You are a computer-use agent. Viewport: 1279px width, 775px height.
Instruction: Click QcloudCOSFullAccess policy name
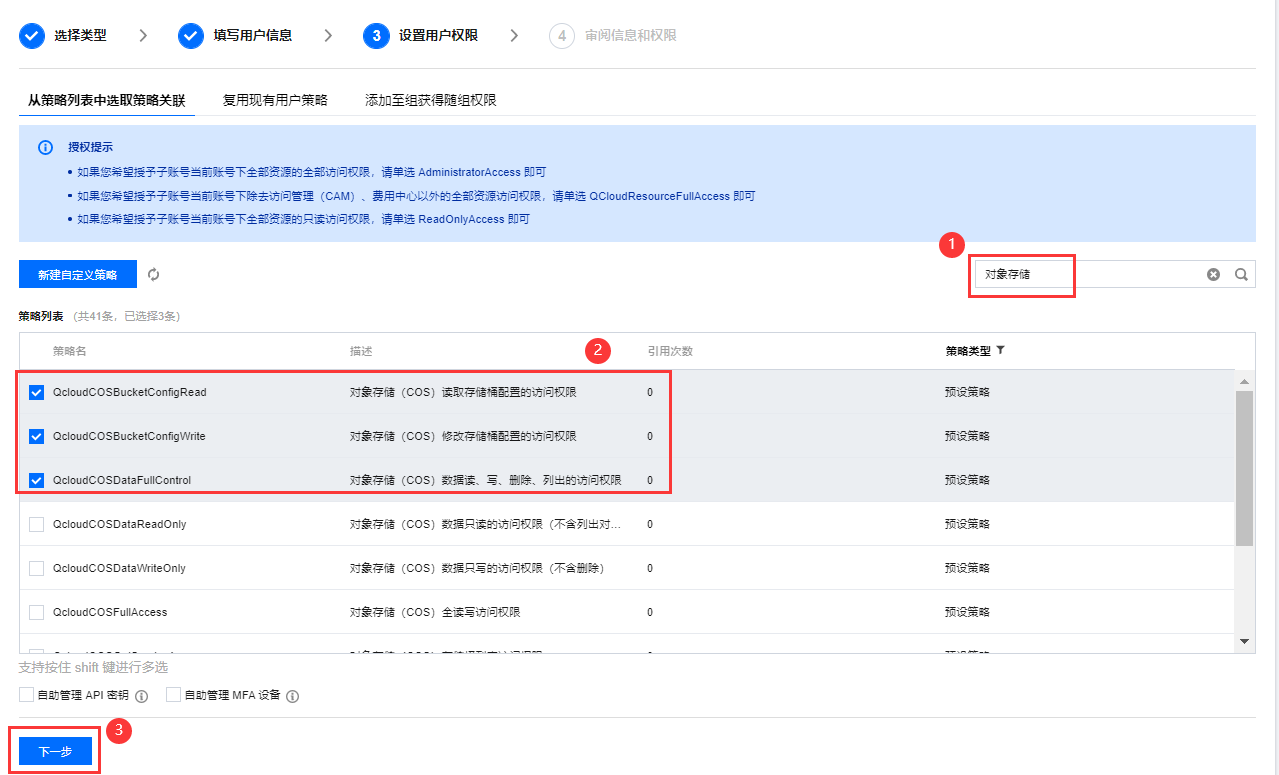pos(110,612)
